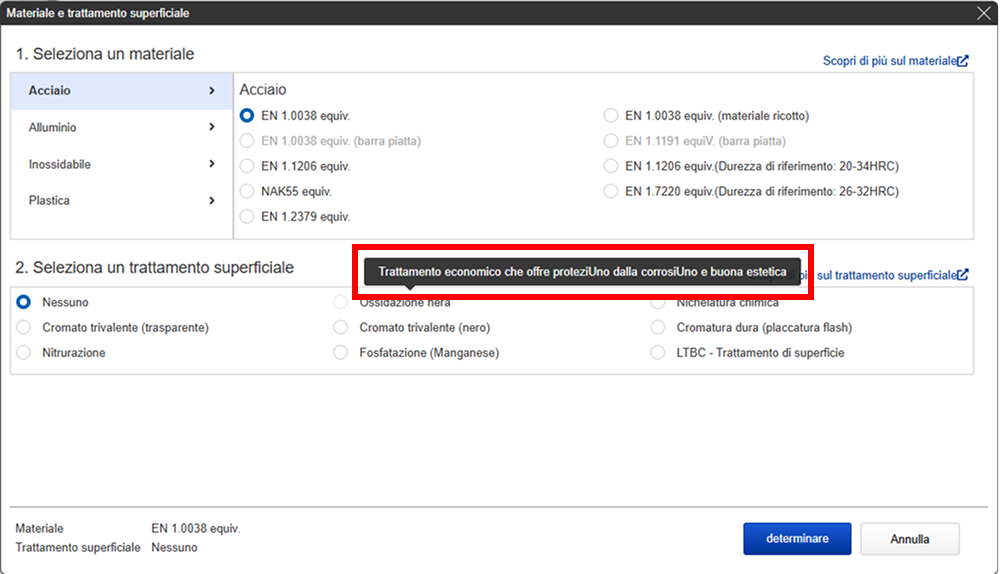Select NAK55 equiv. material option

(247, 191)
